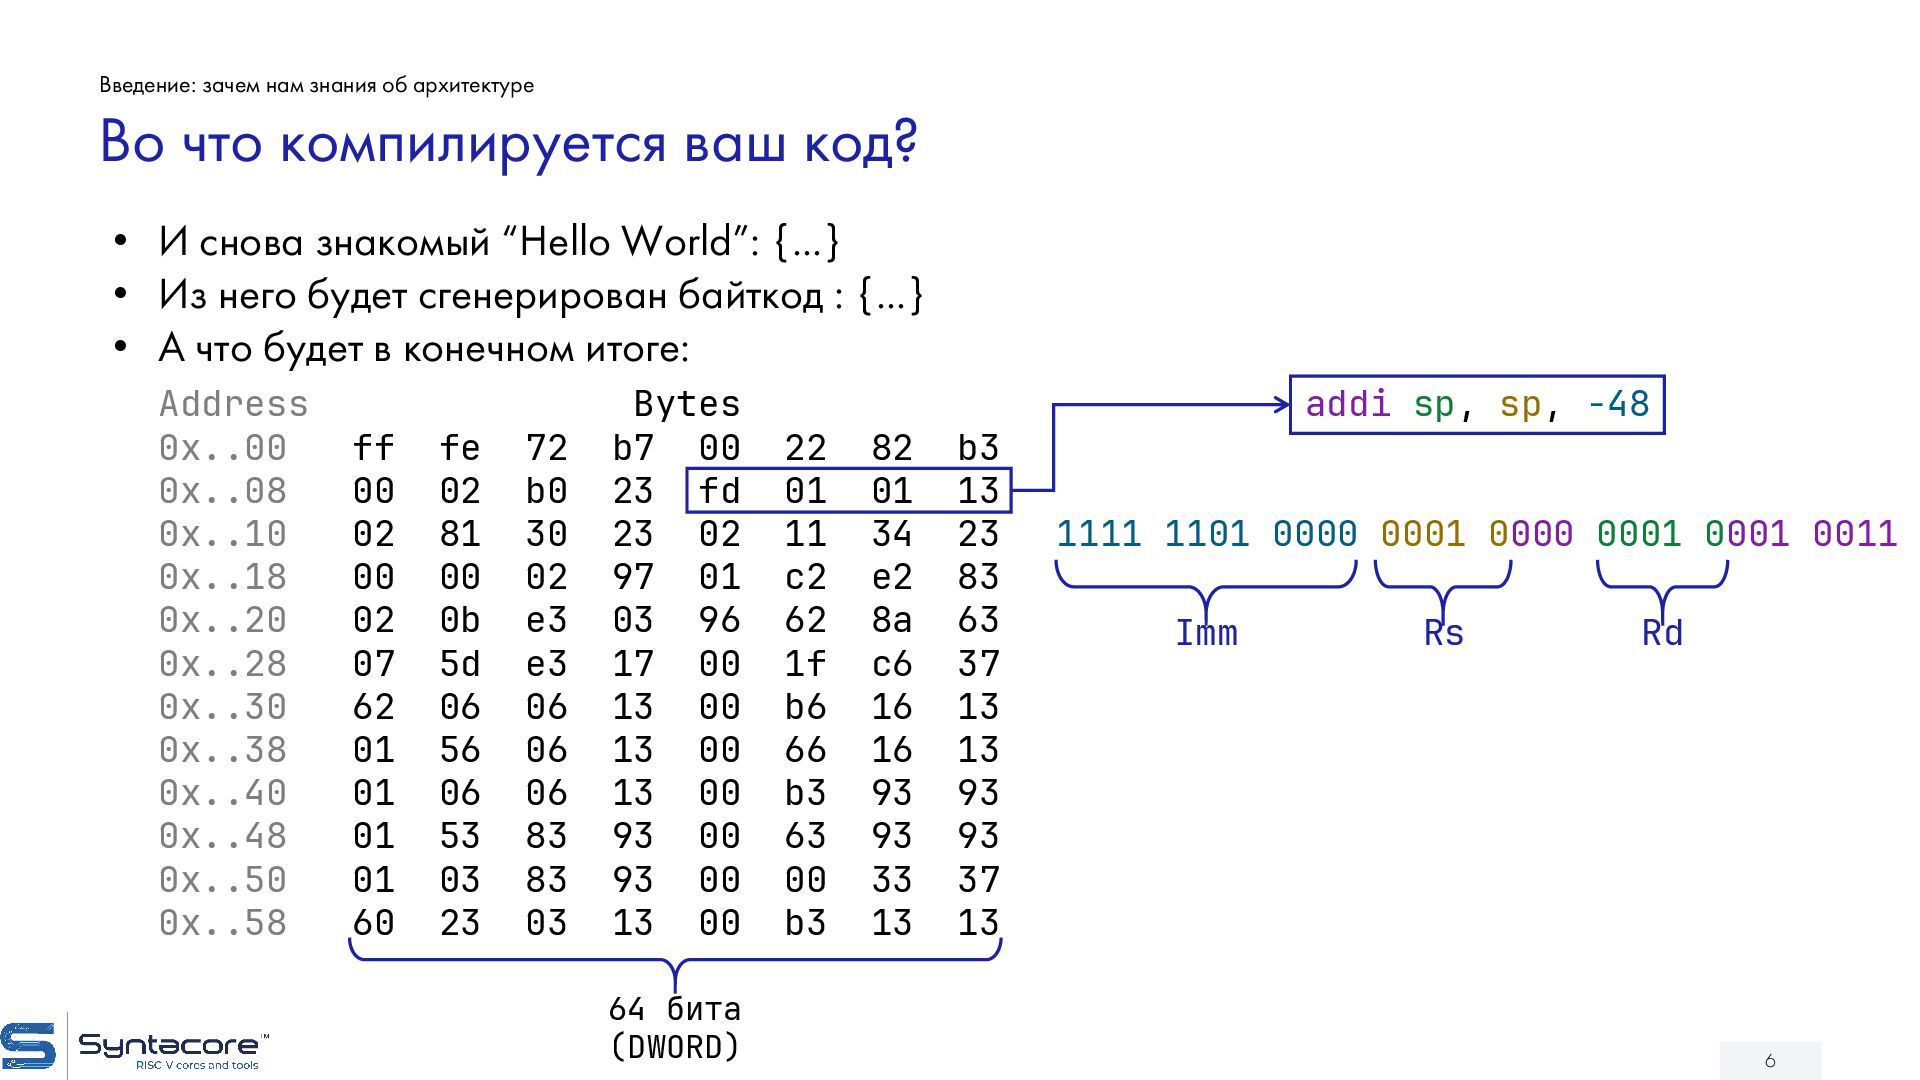The width and height of the screenshot is (1920, 1080).
Task: Click slide number 6 box
Action: [1770, 1060]
